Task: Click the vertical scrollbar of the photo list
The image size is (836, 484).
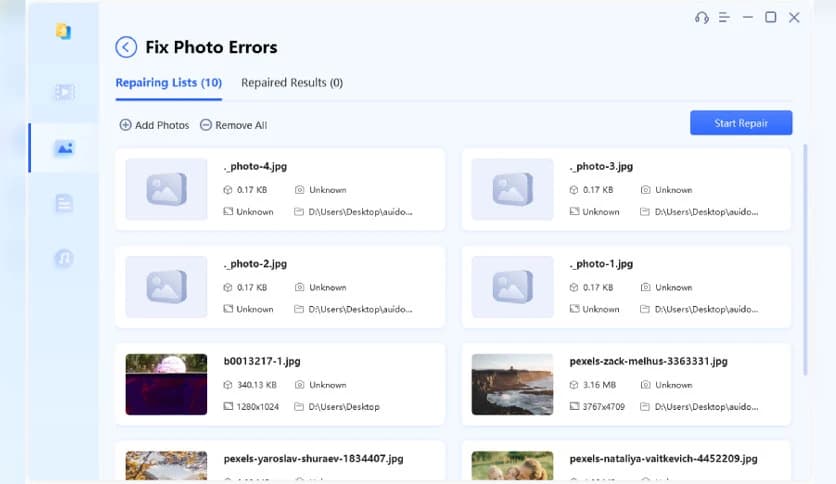Action: [805, 260]
